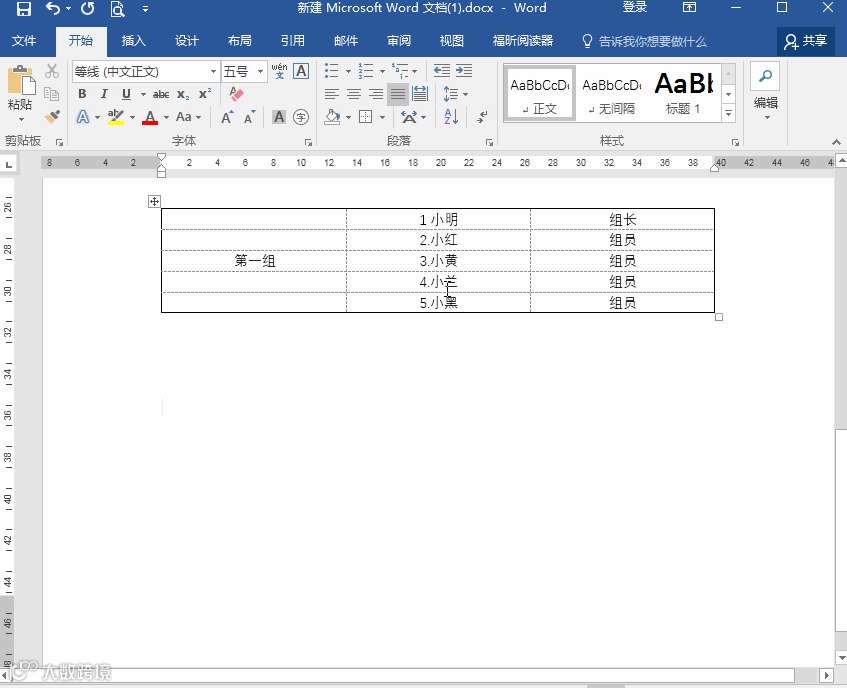Align text right
The image size is (847, 688).
coord(376,94)
